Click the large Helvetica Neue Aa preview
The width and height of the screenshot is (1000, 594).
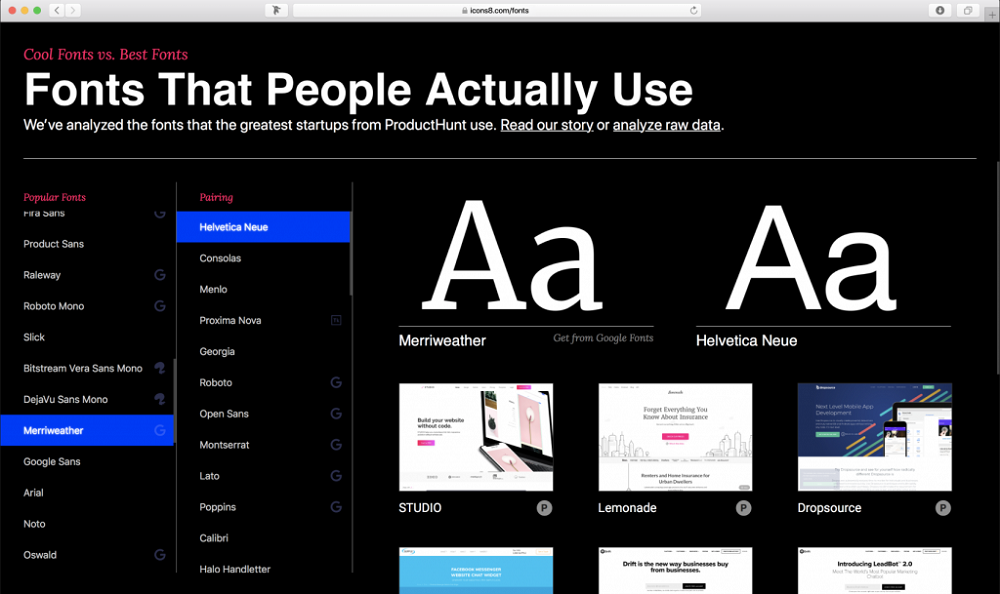click(811, 256)
